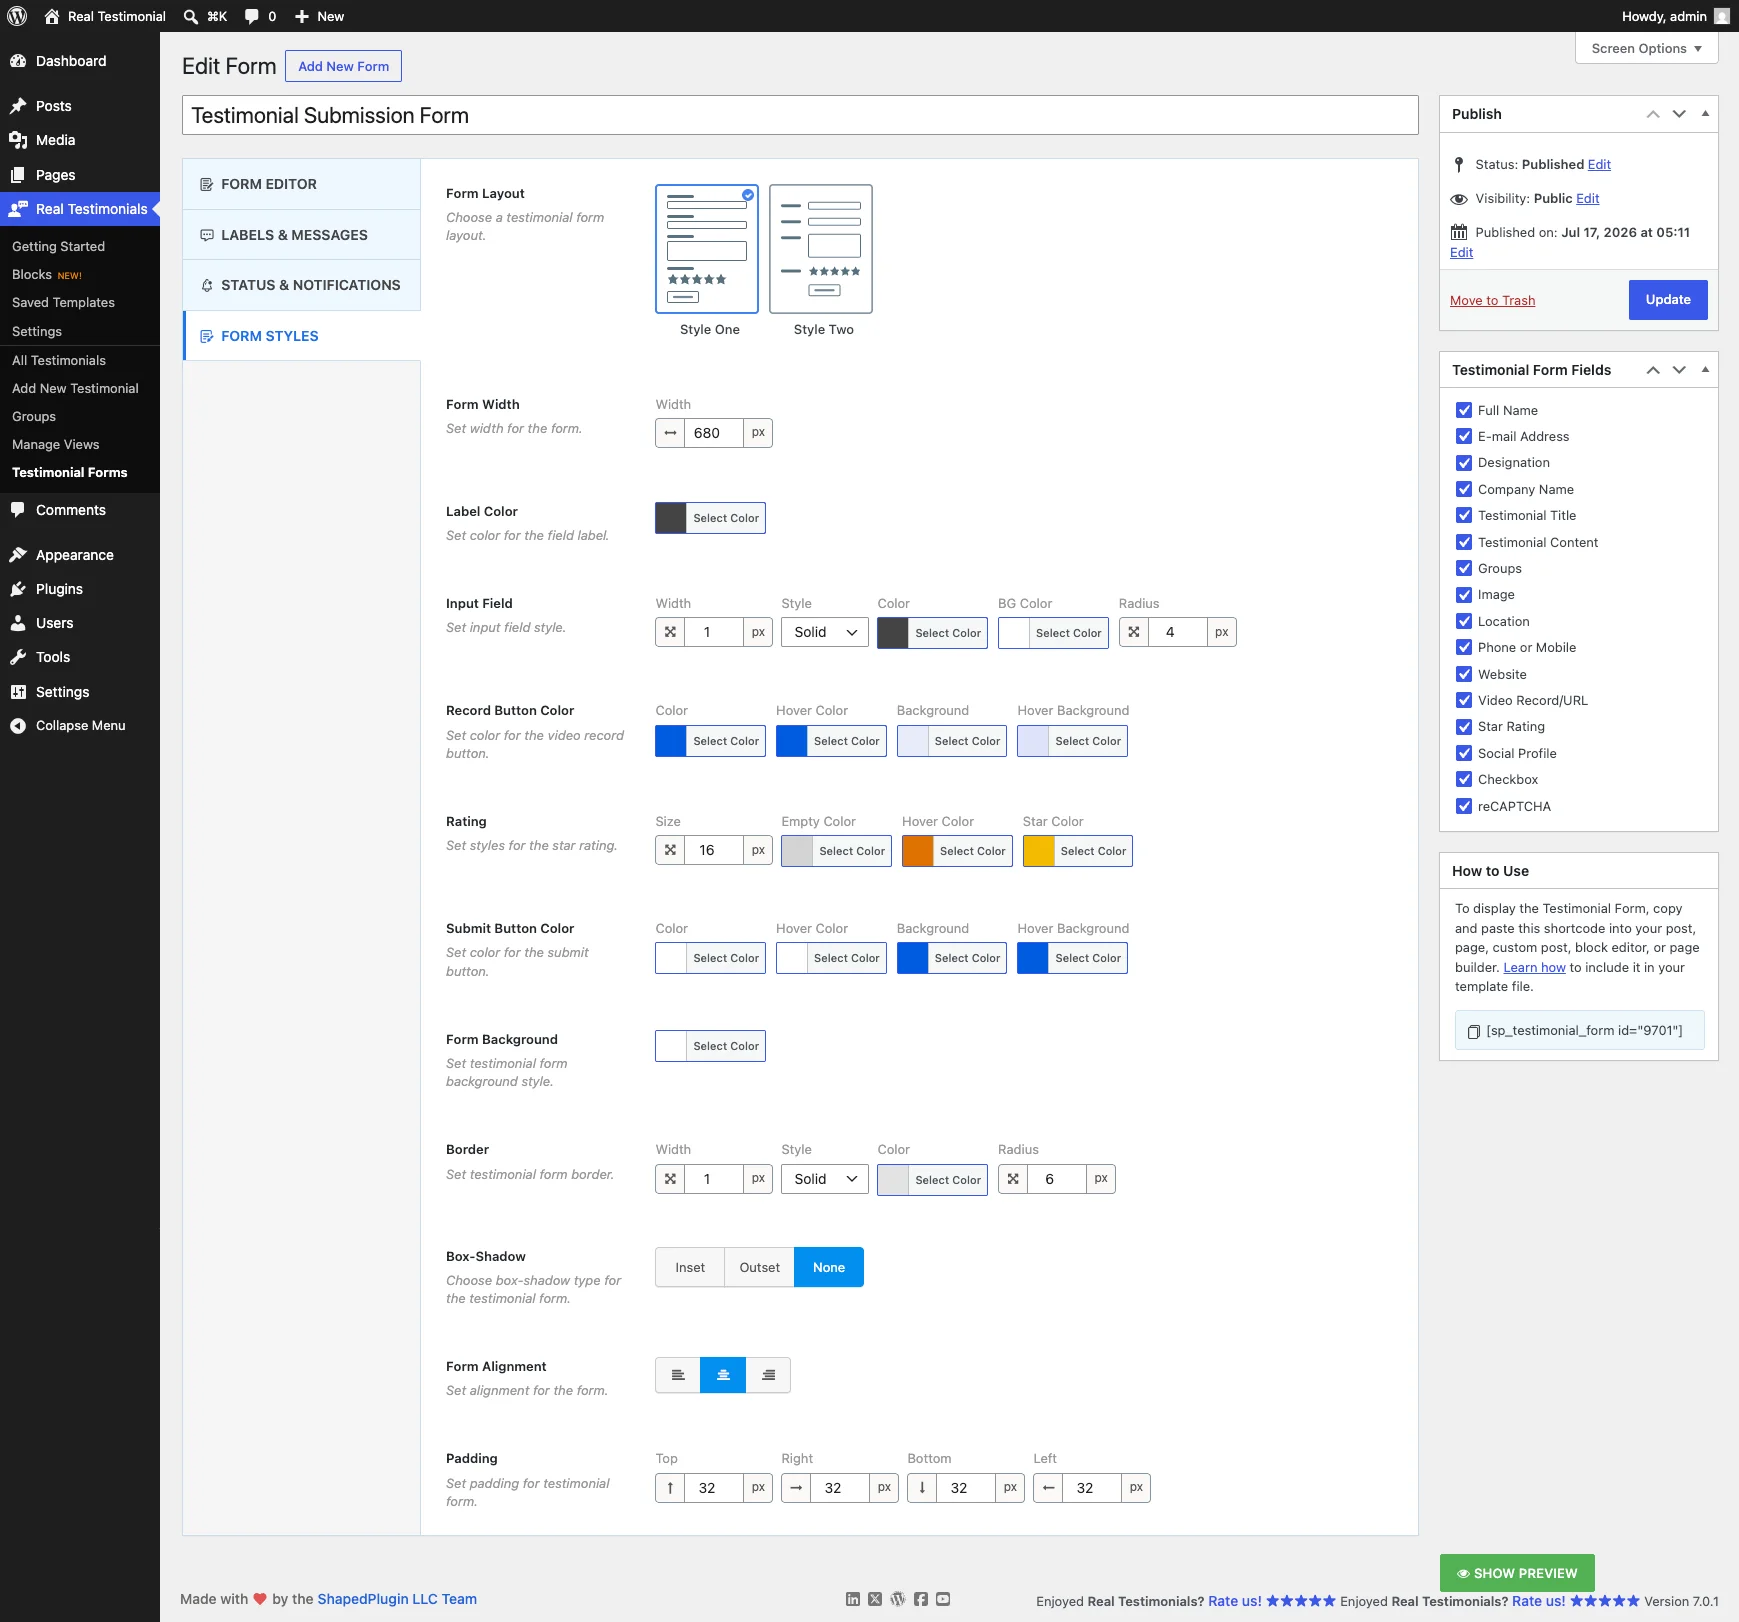Edit the Published status link
Image resolution: width=1739 pixels, height=1622 pixels.
1599,165
